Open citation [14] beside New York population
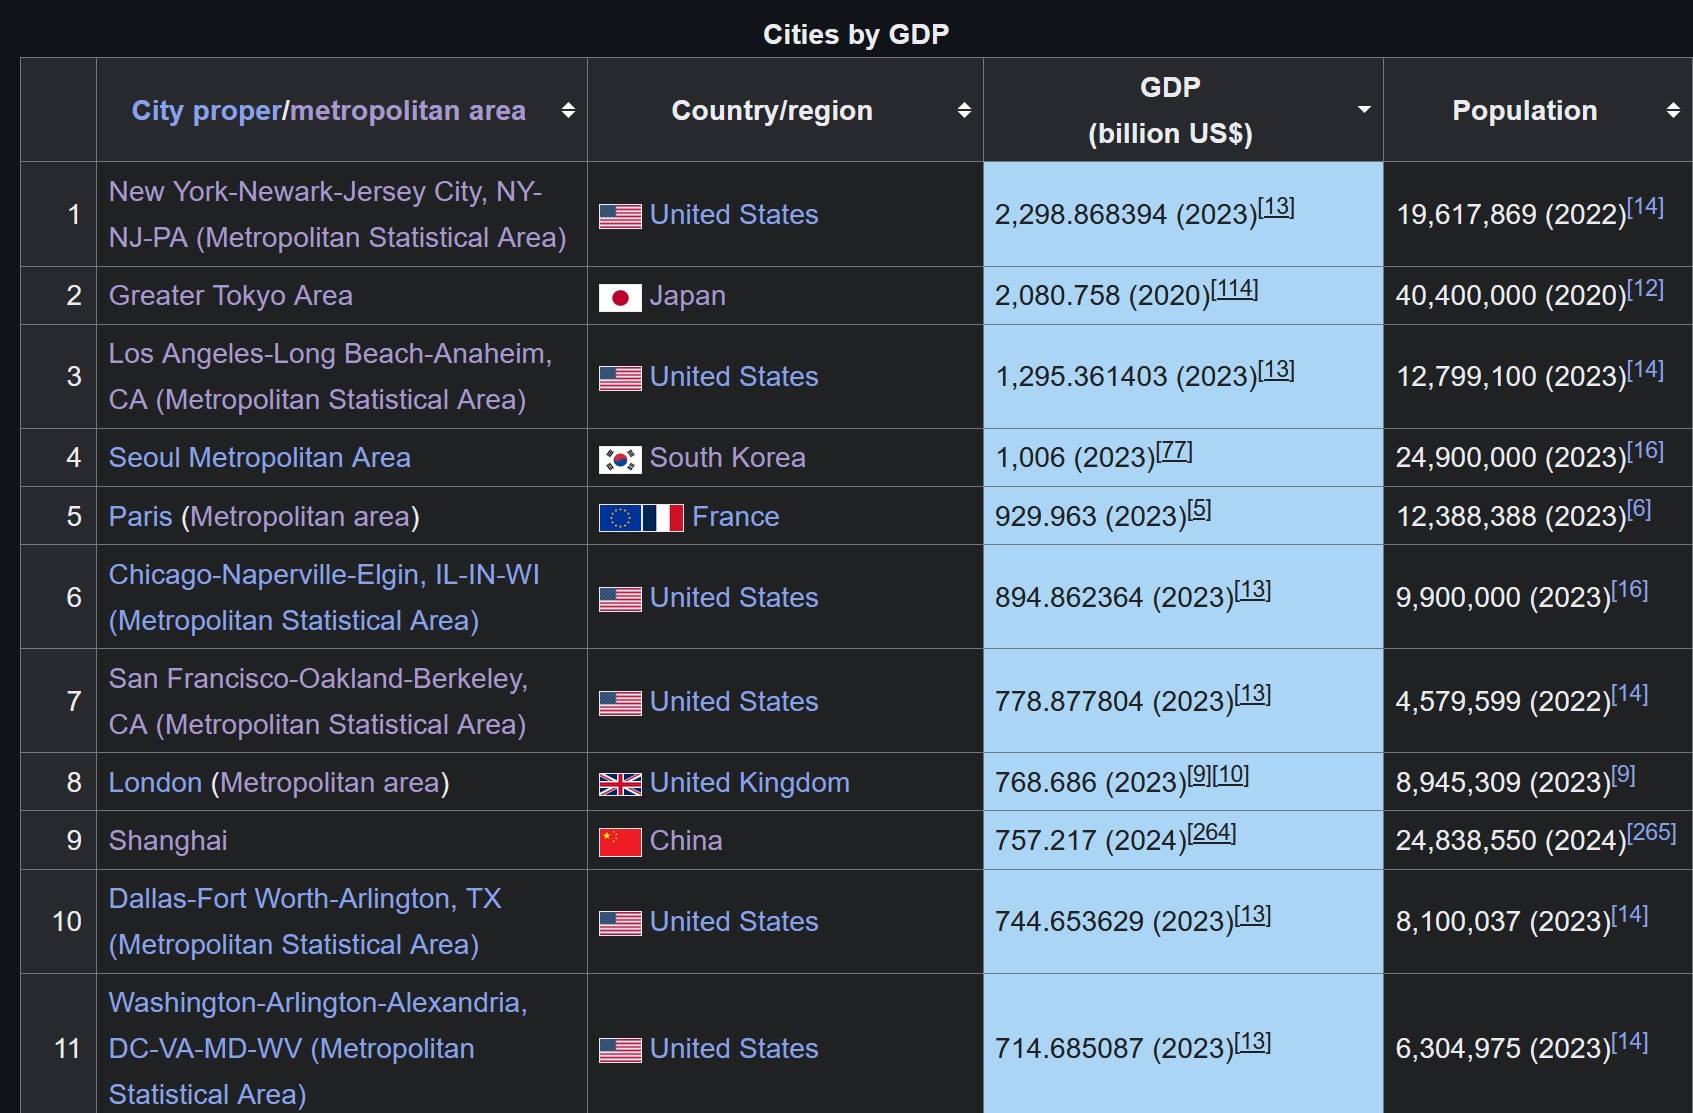Screen dimensions: 1693x1113 pyautogui.click(x=1646, y=206)
